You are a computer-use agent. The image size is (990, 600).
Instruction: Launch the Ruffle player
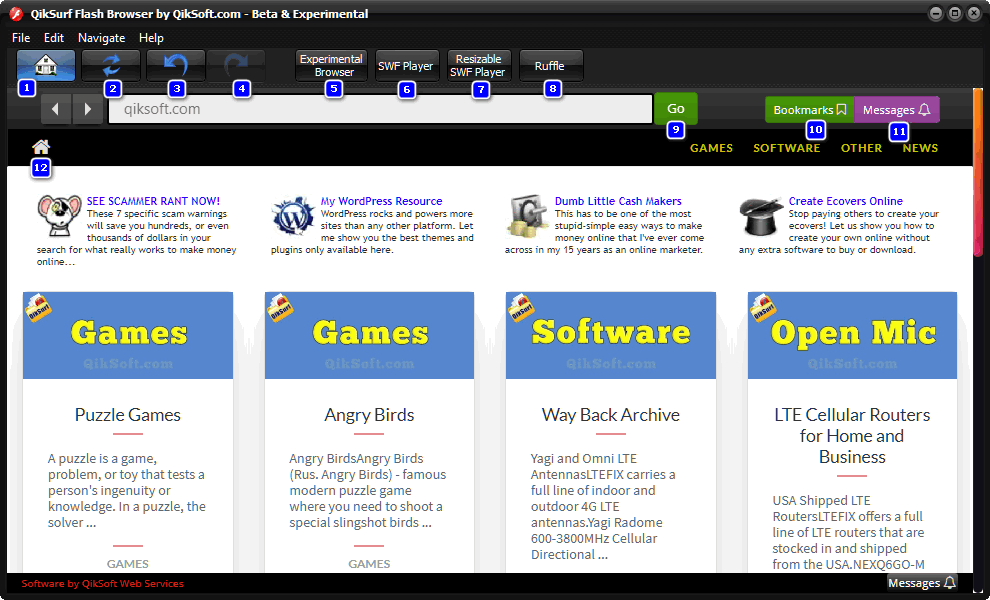coord(551,64)
